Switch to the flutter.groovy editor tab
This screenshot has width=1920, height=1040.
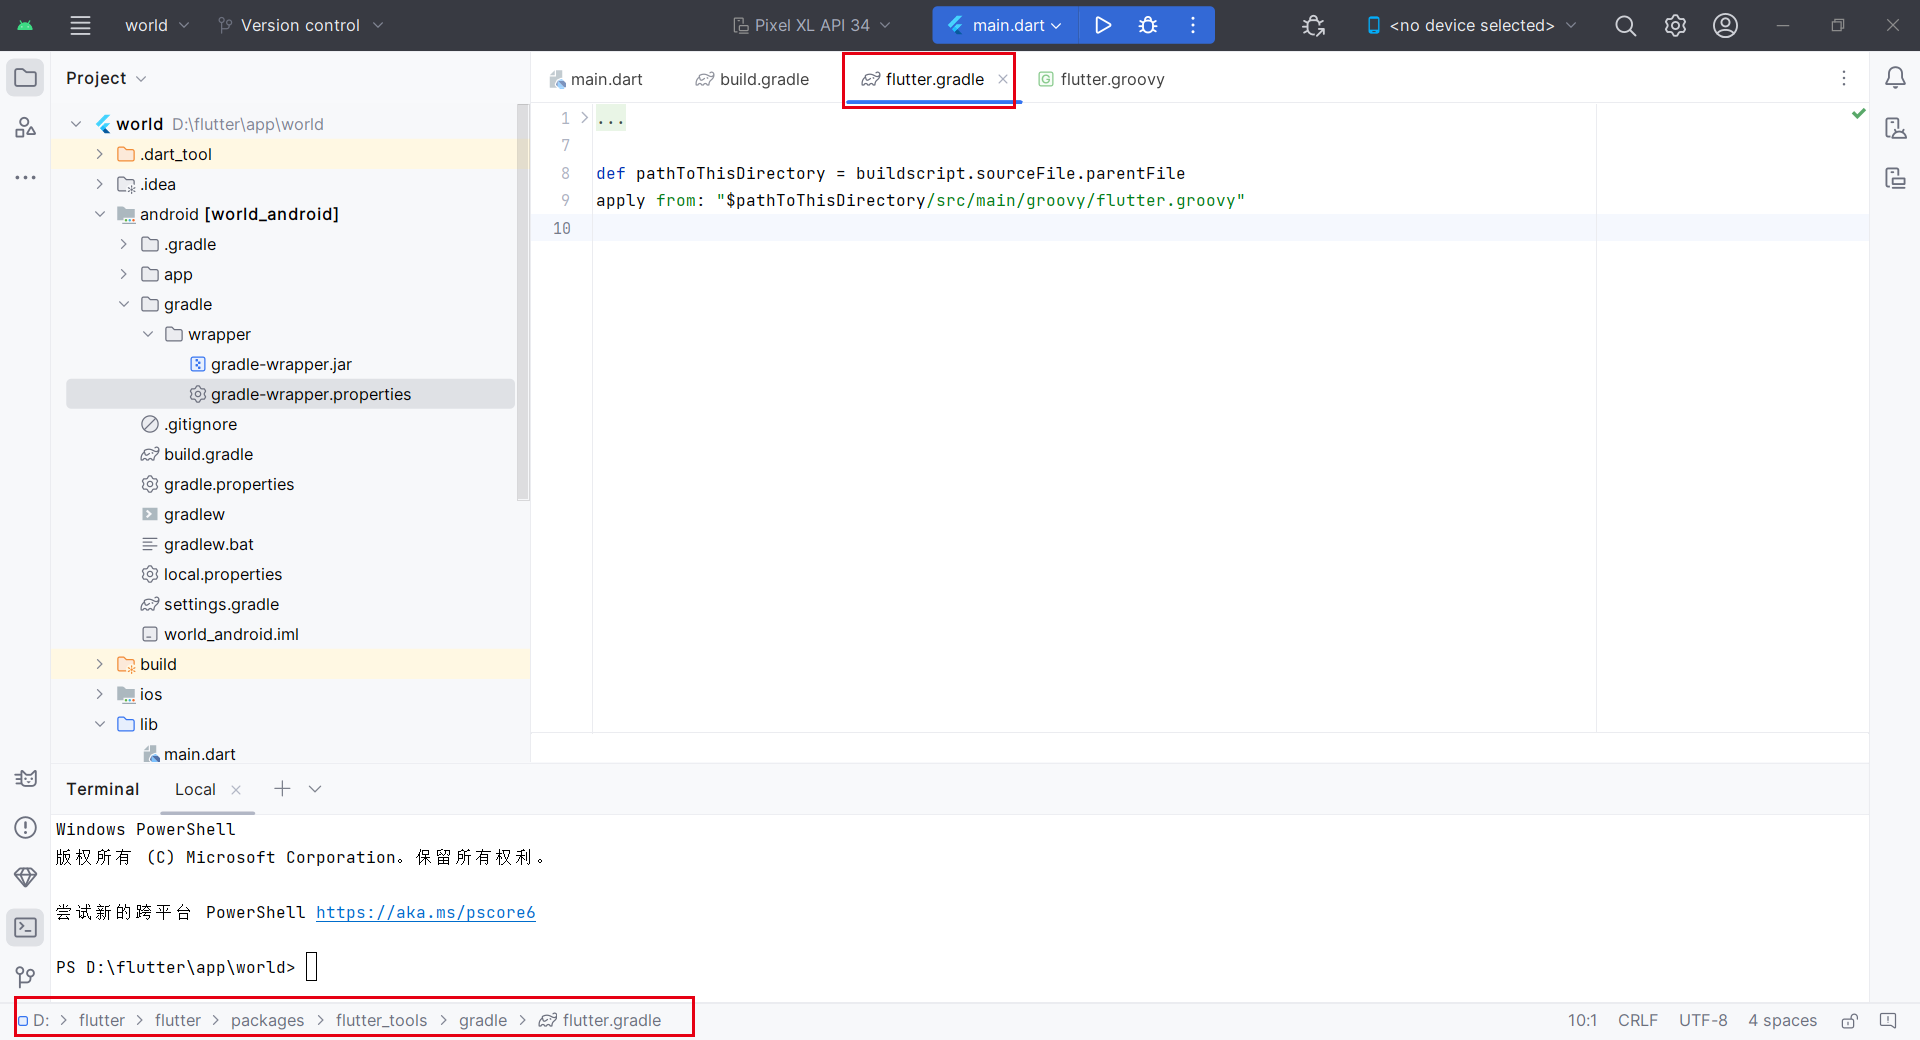click(1101, 79)
